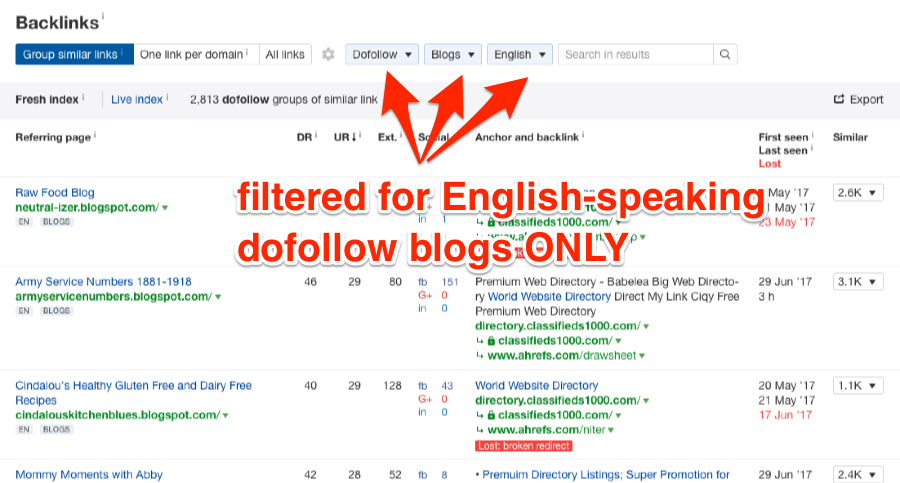This screenshot has width=900, height=483.
Task: Open the Blogs filter dropdown
Action: (452, 55)
